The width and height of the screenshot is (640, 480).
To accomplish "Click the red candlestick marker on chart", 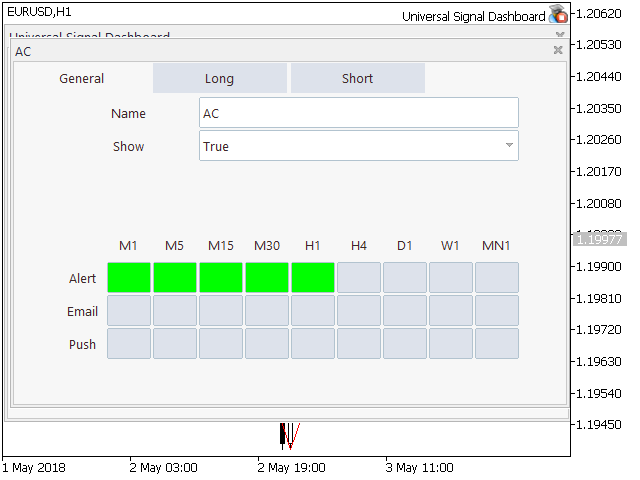I will click(x=292, y=436).
